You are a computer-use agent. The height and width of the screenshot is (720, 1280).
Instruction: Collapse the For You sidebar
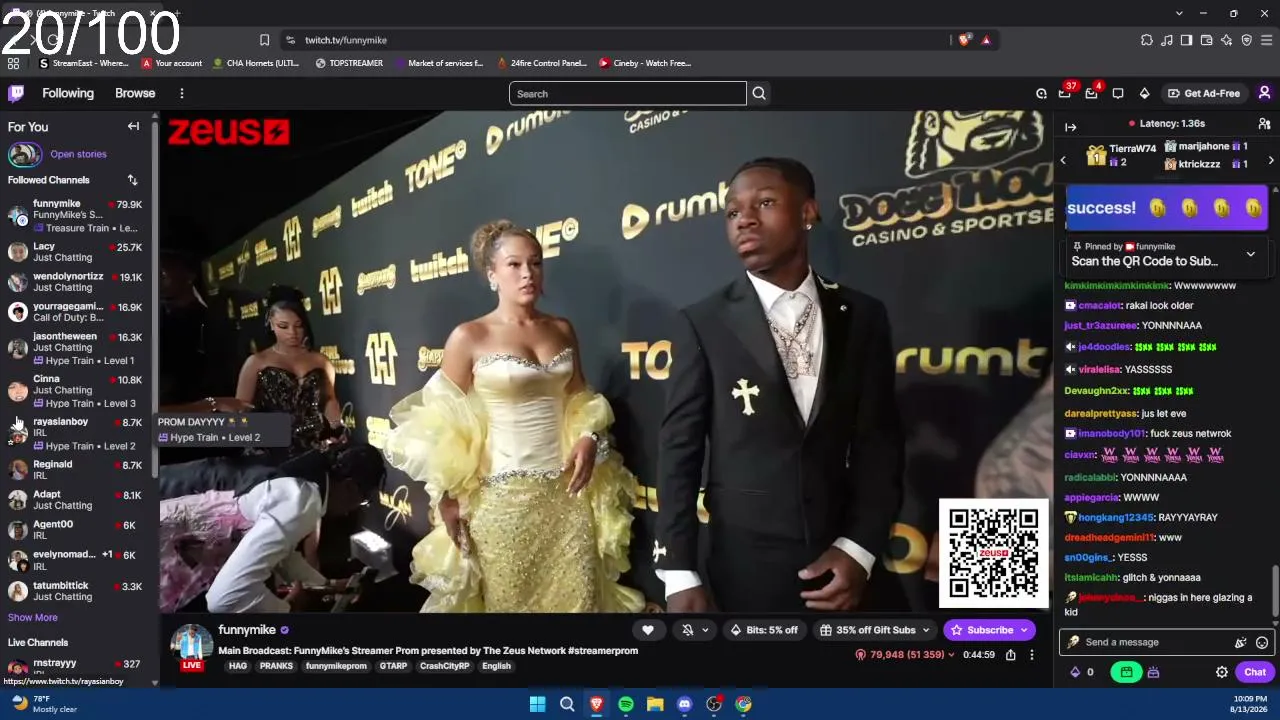[x=133, y=127]
